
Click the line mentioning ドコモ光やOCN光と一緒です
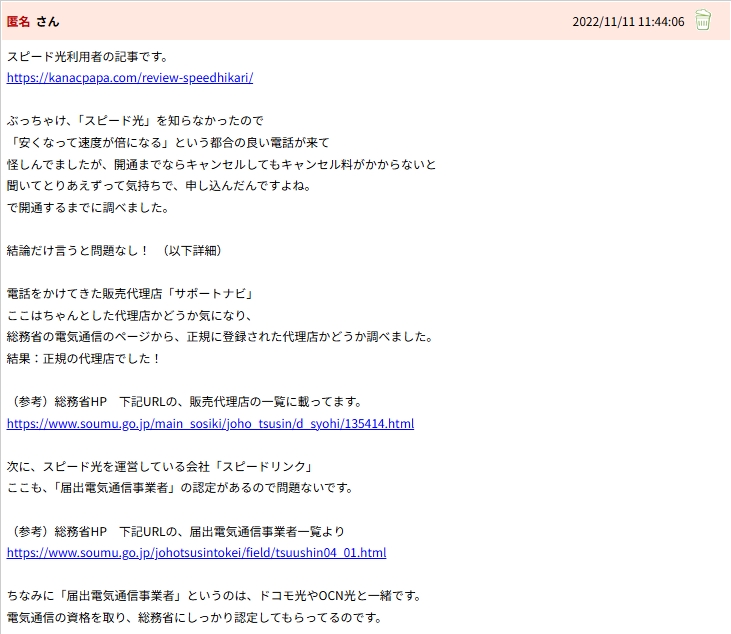point(214,596)
